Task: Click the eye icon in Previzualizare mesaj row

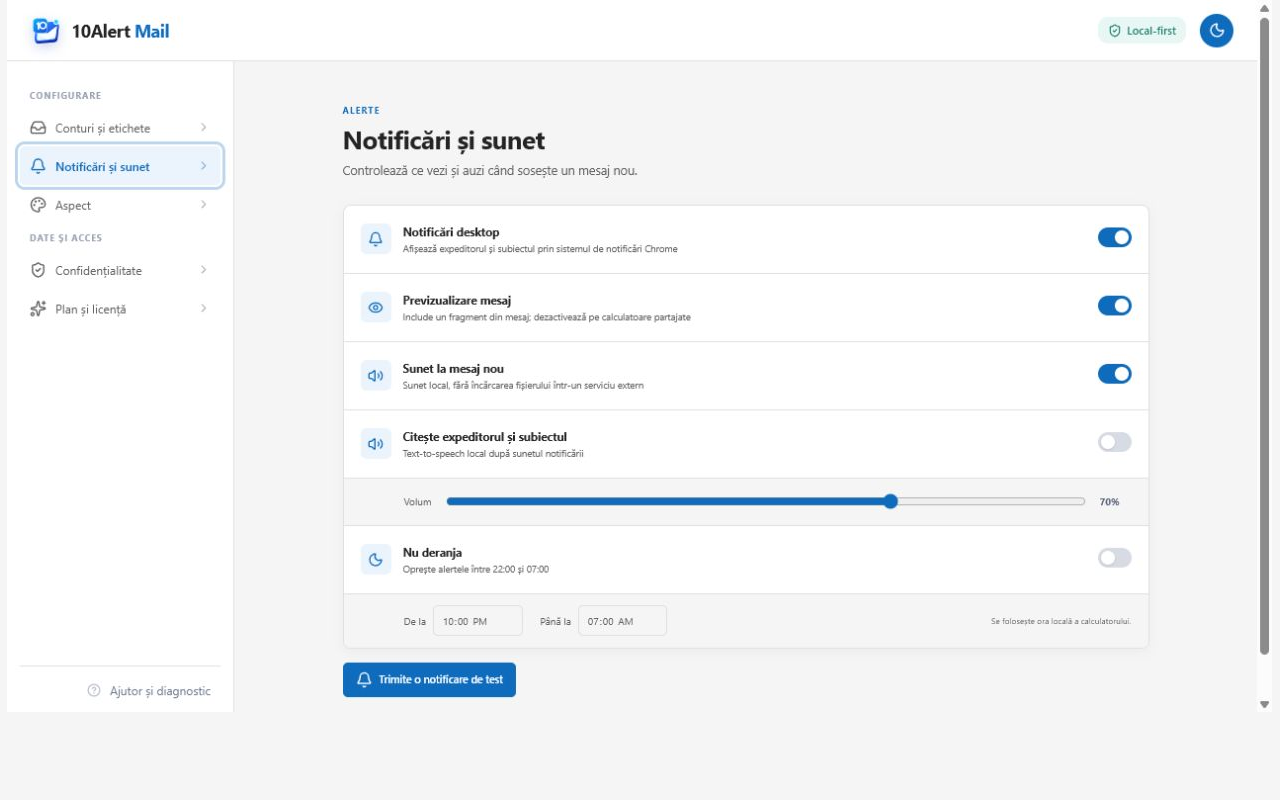Action: point(376,307)
